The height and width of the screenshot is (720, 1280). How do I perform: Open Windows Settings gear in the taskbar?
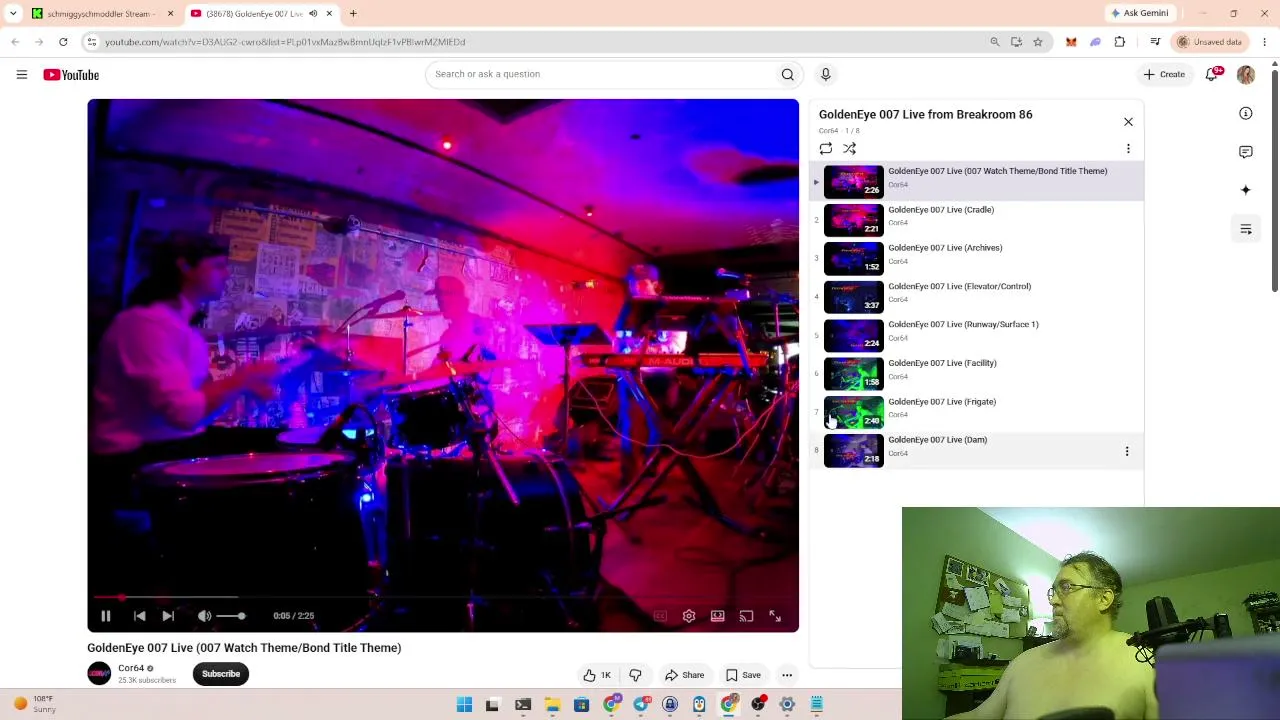tap(787, 705)
